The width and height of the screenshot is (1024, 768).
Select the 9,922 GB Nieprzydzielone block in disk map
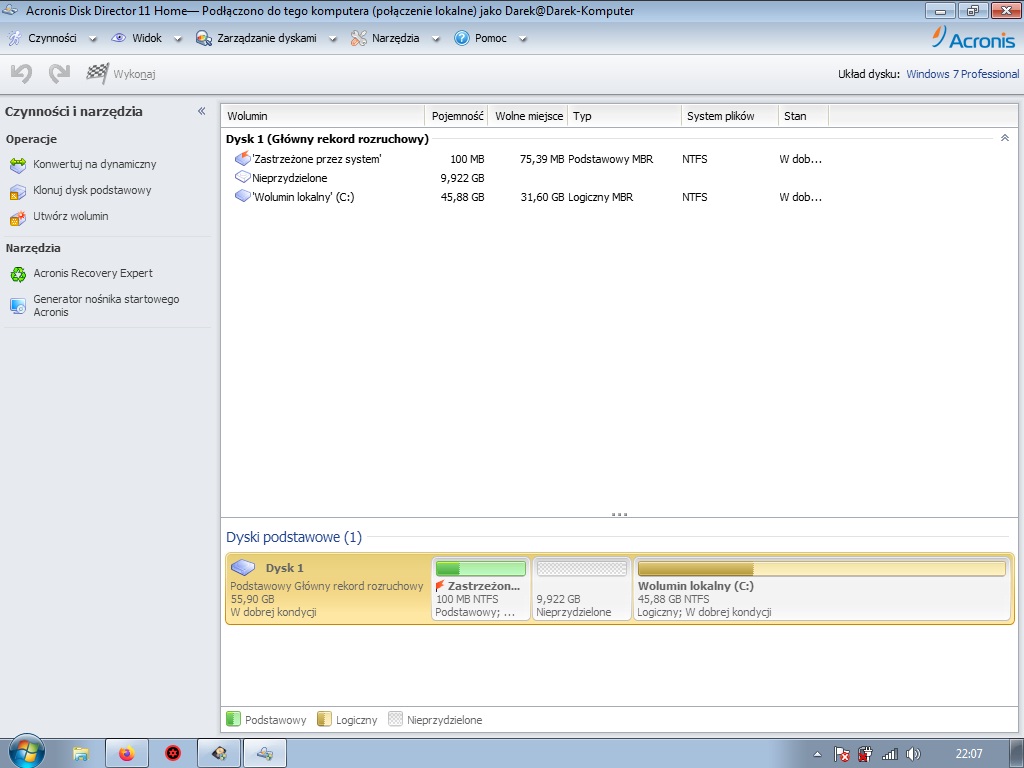(581, 589)
